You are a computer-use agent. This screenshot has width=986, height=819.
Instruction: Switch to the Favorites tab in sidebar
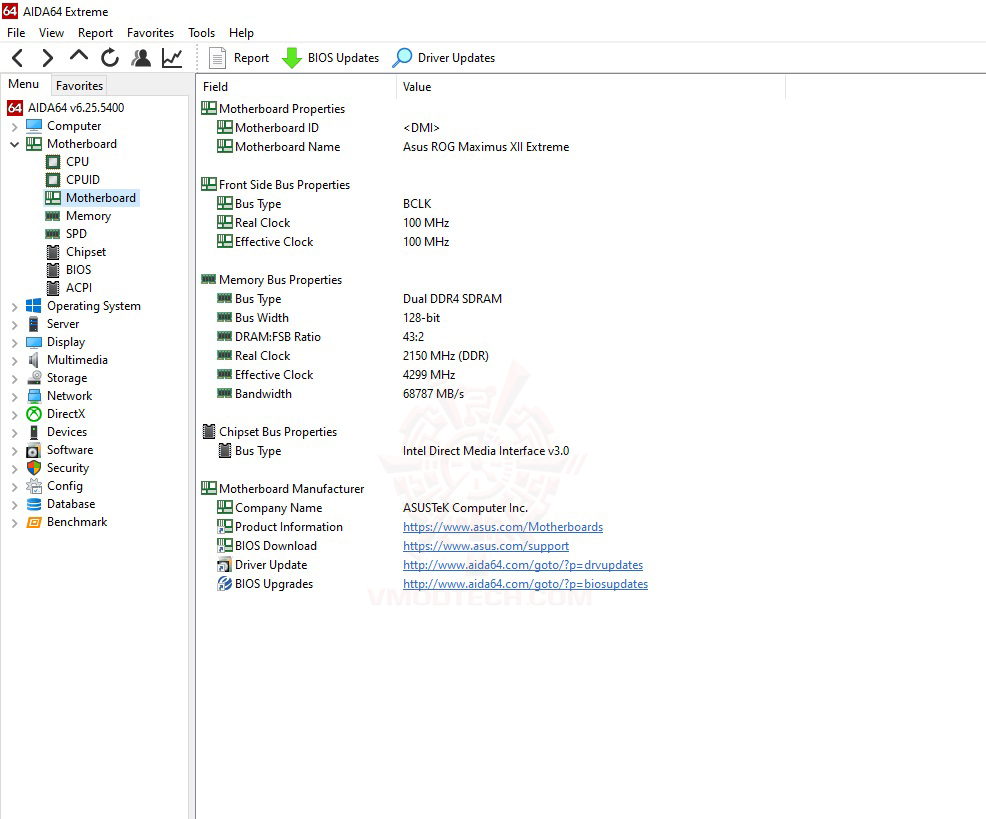point(79,86)
